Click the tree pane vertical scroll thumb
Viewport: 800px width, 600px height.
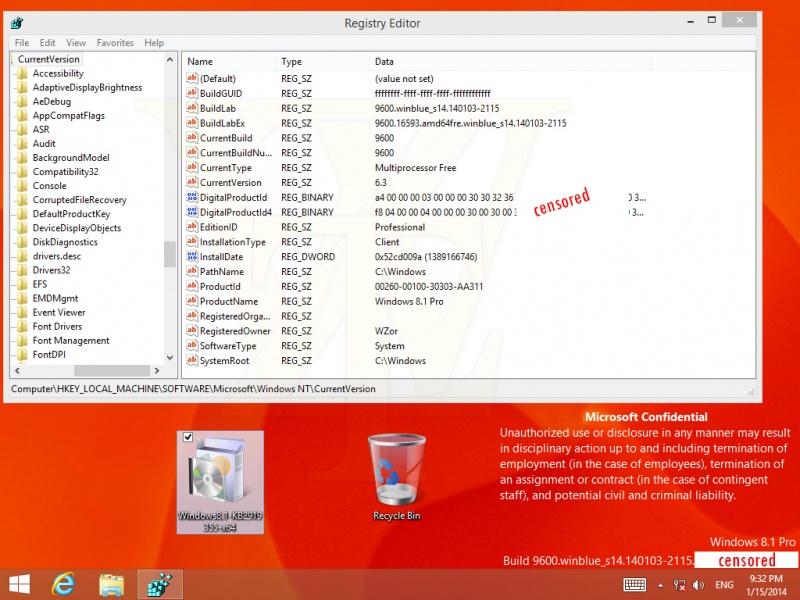click(x=170, y=254)
